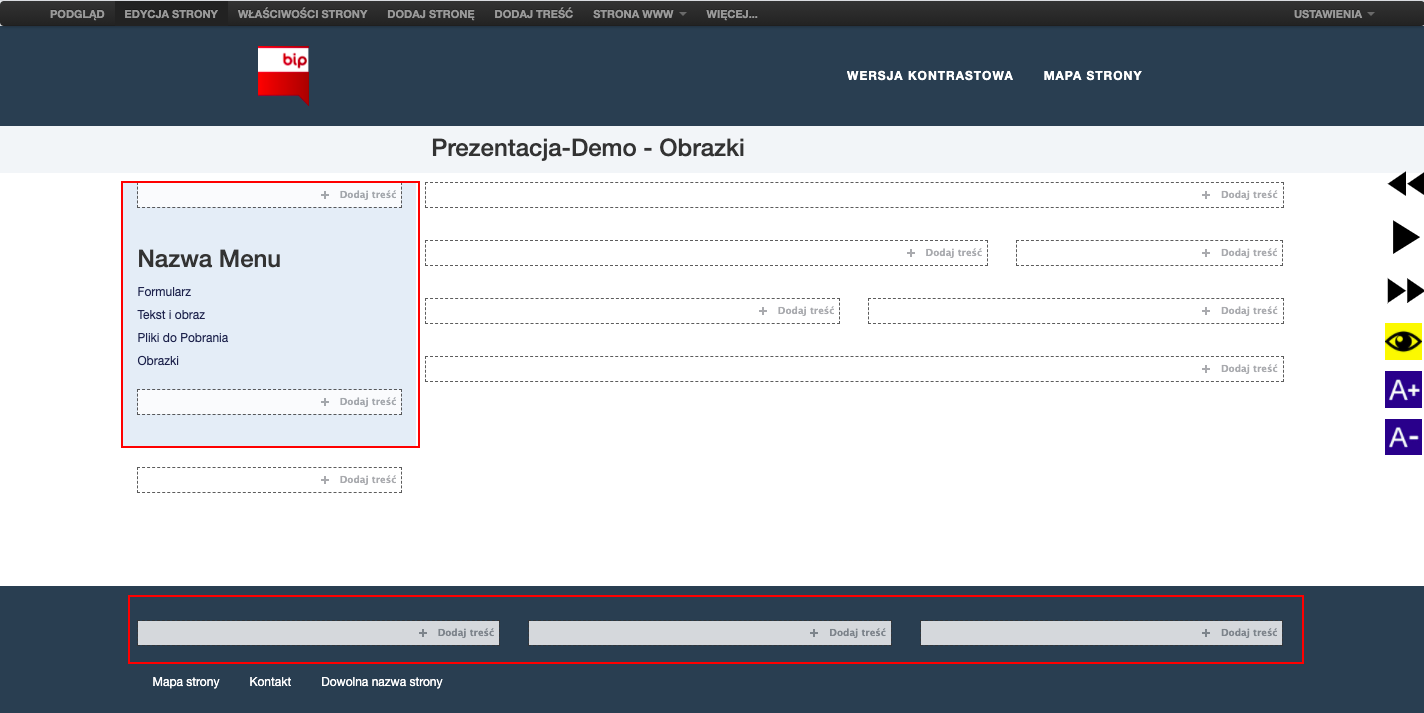Open Właściwości strony in toolbar
Image resolution: width=1424 pixels, height=713 pixels.
pos(302,14)
